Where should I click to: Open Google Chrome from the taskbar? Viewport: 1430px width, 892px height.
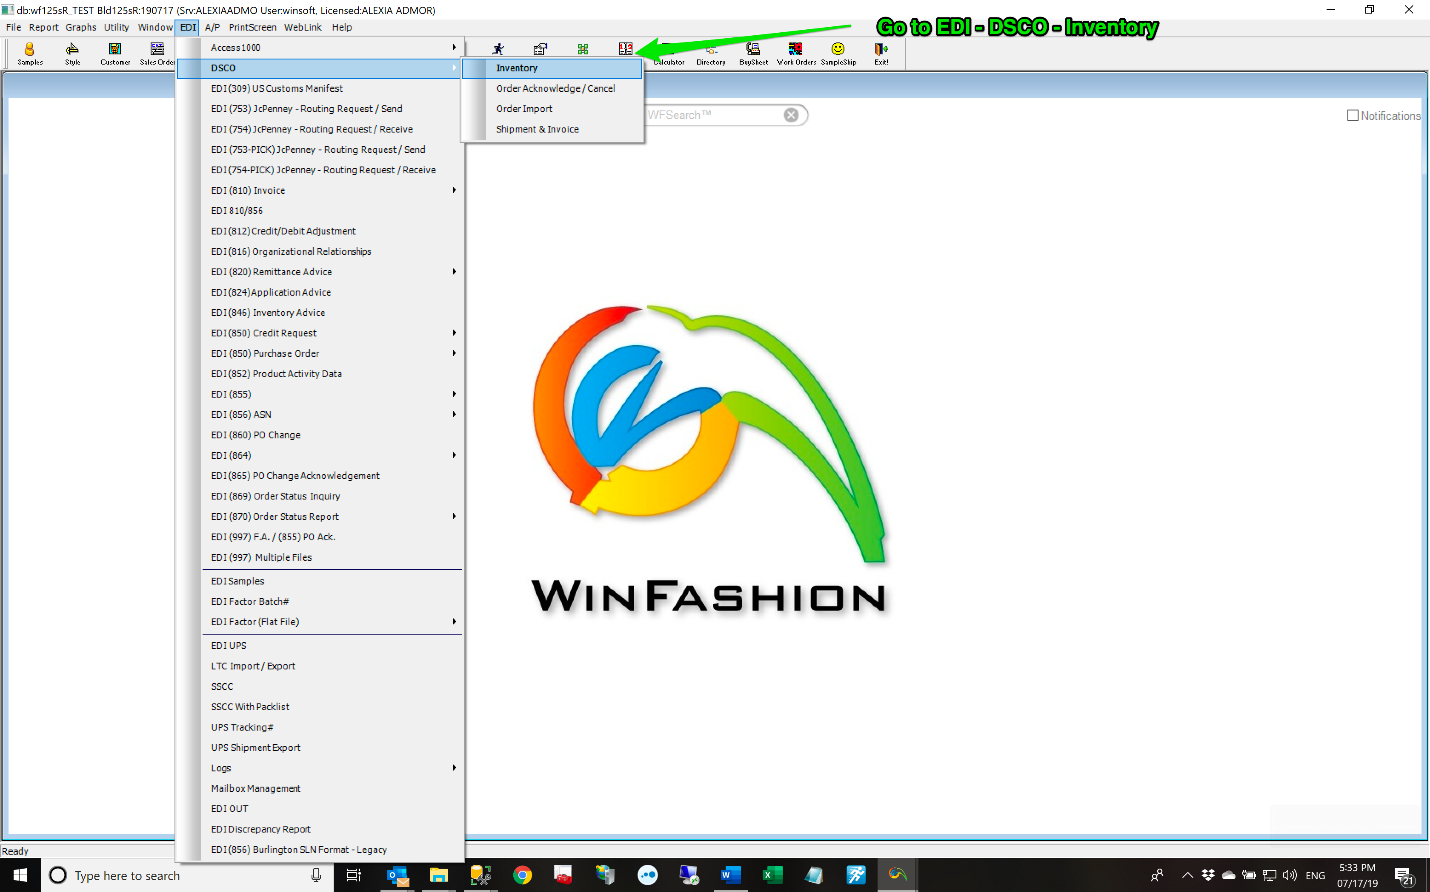pos(522,875)
